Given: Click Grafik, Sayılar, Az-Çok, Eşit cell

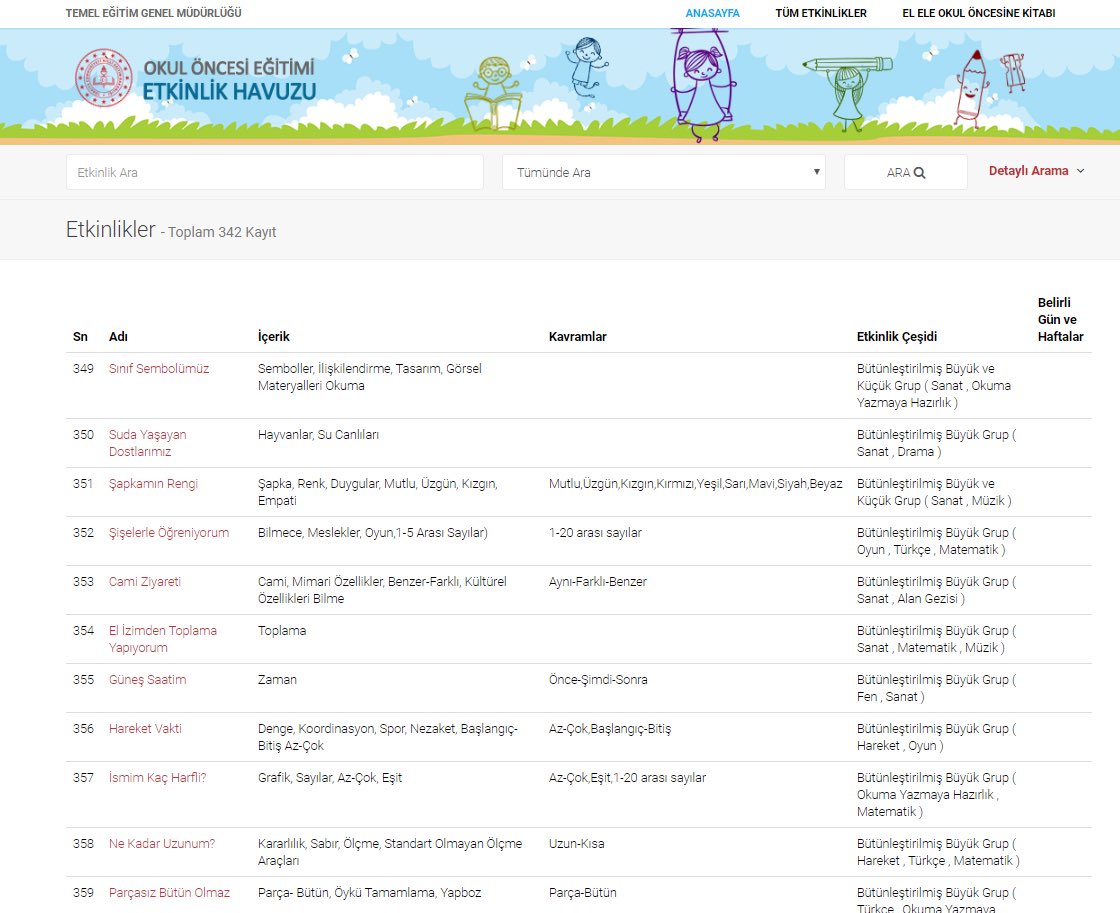Looking at the screenshot, I should point(329,777).
